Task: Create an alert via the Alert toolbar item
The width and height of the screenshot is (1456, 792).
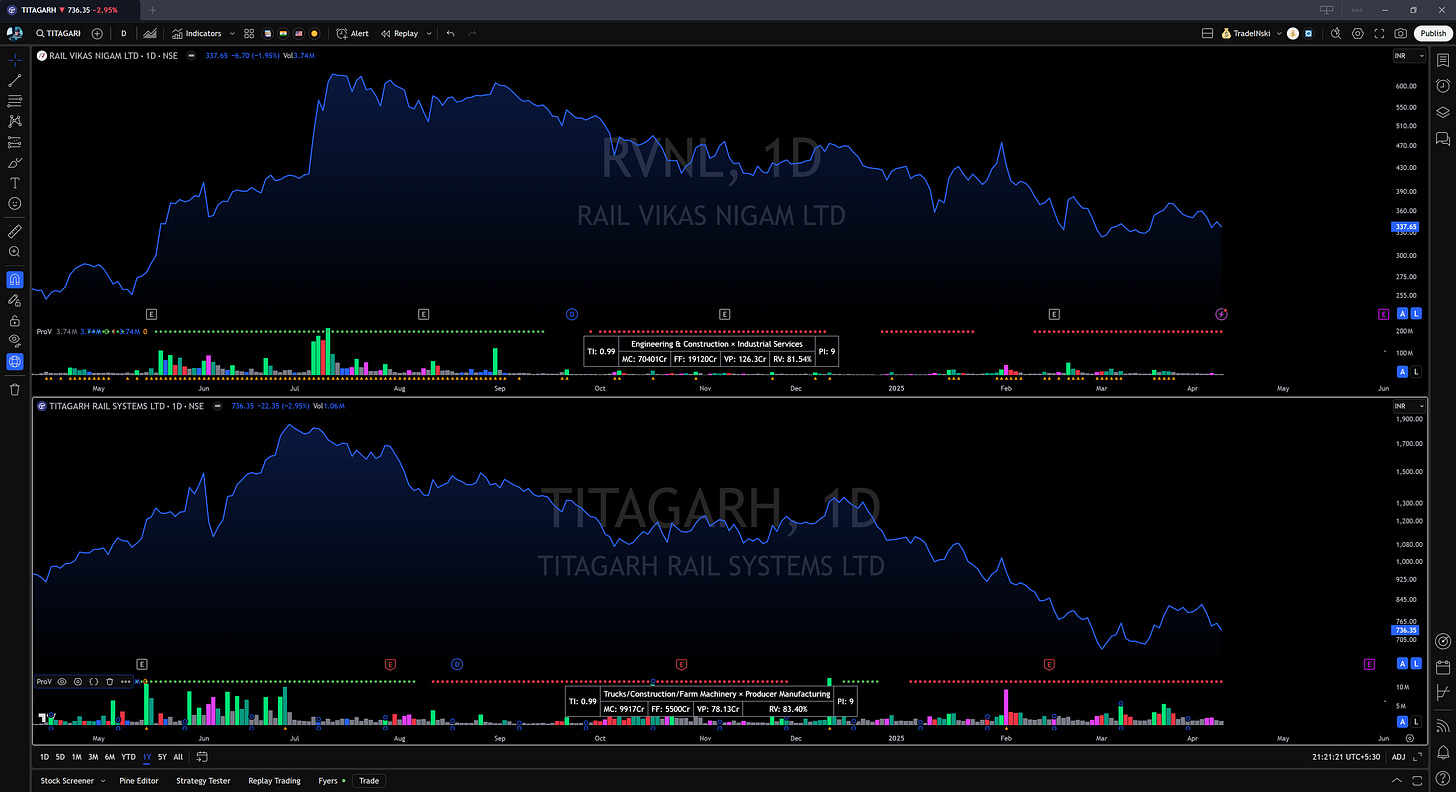Action: [352, 33]
